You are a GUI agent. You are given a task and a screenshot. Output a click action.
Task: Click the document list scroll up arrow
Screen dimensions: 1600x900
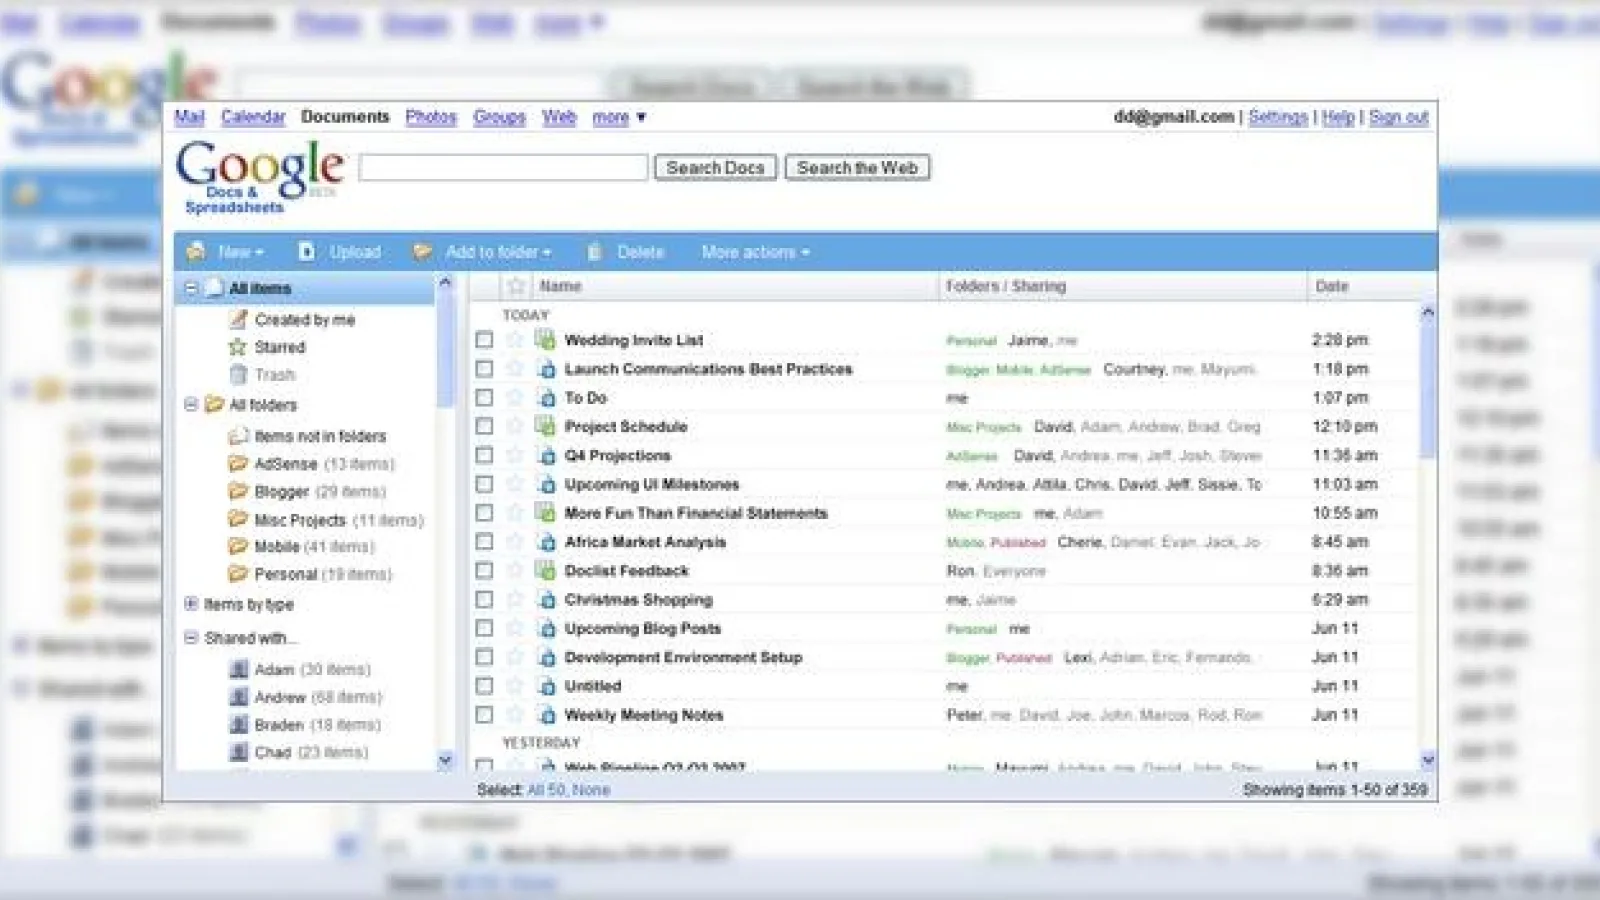1428,312
